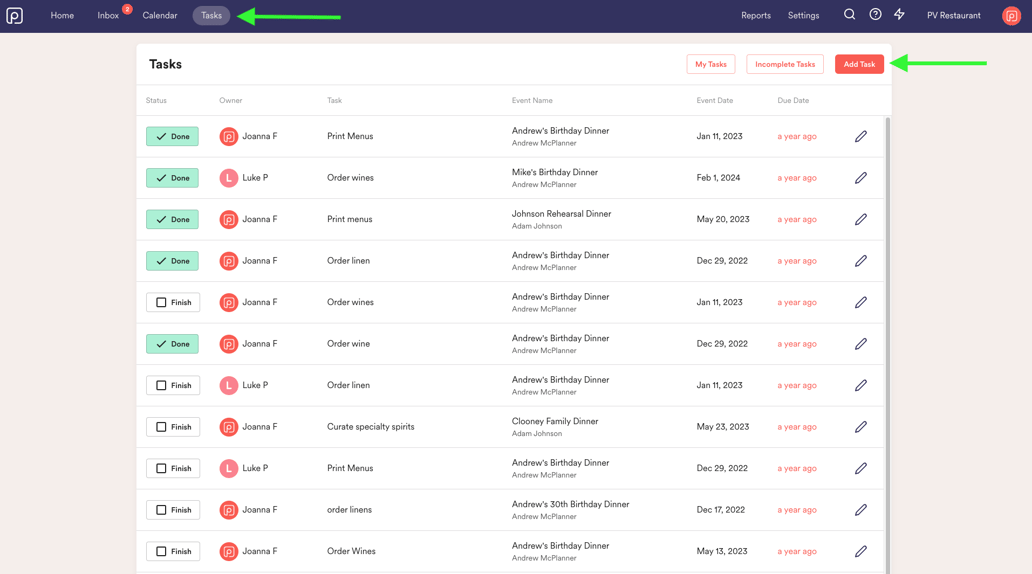Click the lightning bolt icon
Screen dimensions: 1032x574
coord(900,14)
